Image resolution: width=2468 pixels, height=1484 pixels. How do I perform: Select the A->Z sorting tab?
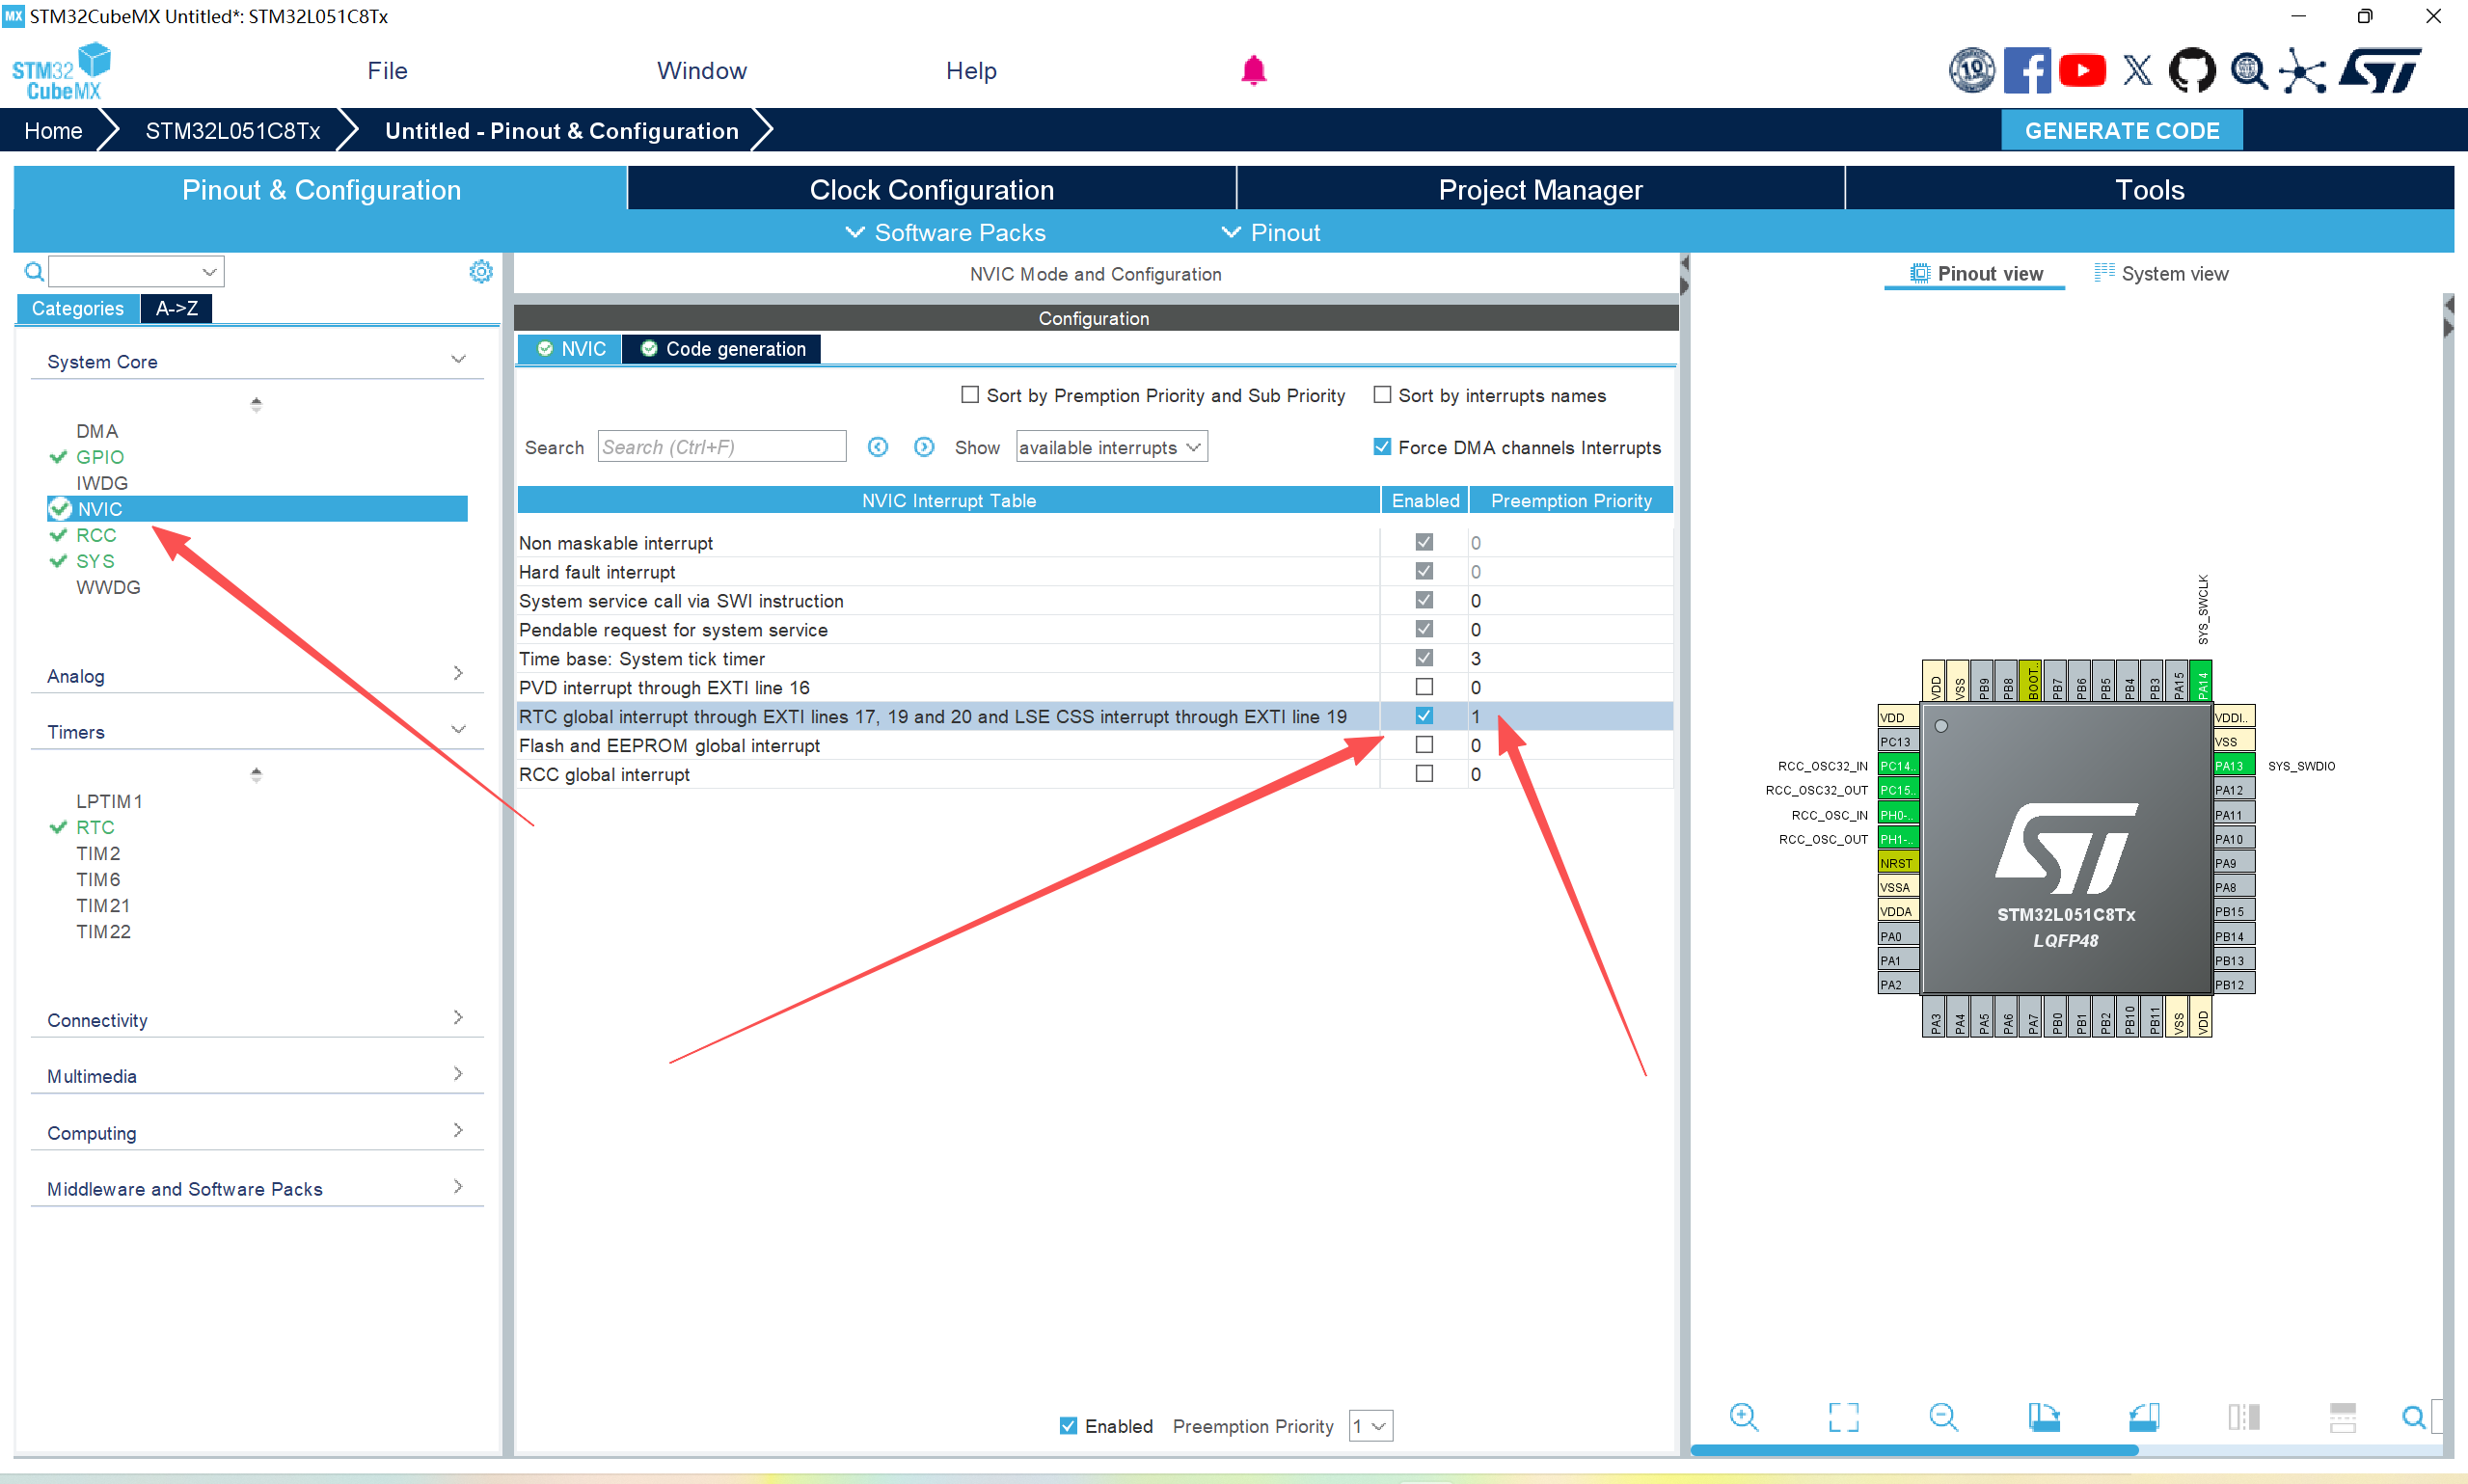pos(176,308)
